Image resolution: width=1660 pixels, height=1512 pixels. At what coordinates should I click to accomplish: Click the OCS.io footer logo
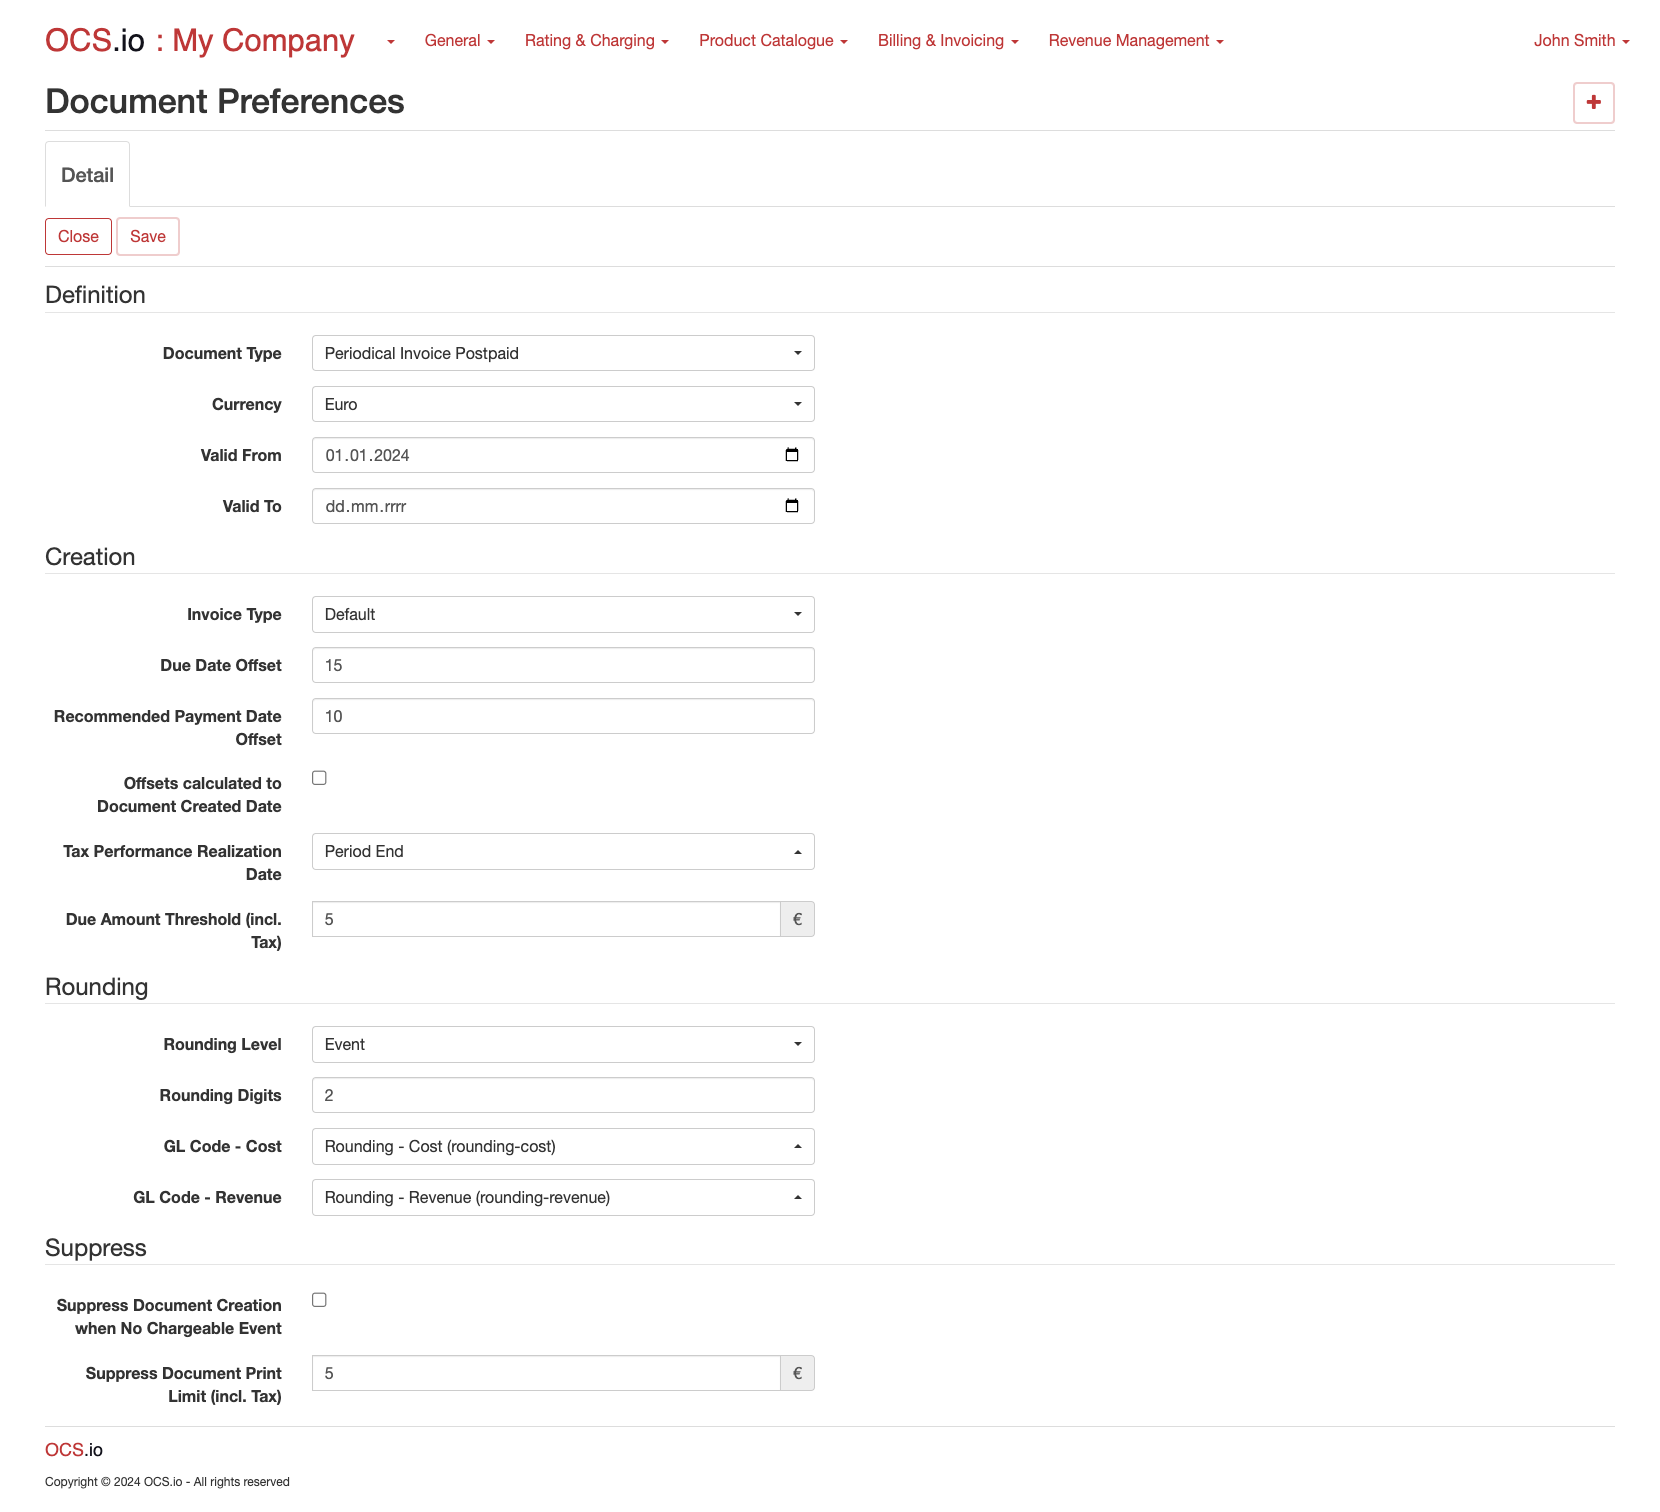tap(74, 1450)
